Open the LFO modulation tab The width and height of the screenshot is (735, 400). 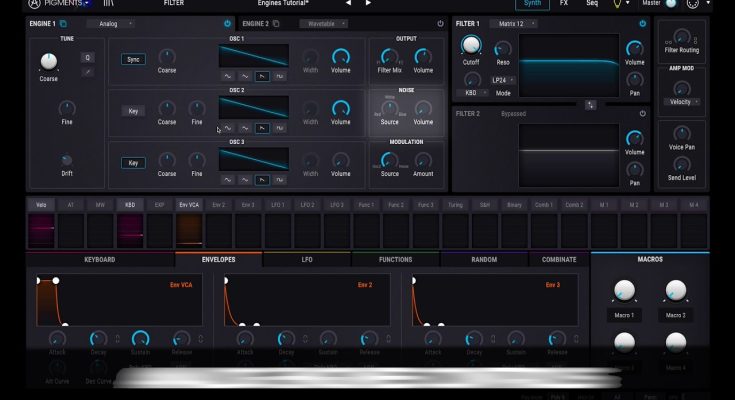306,259
